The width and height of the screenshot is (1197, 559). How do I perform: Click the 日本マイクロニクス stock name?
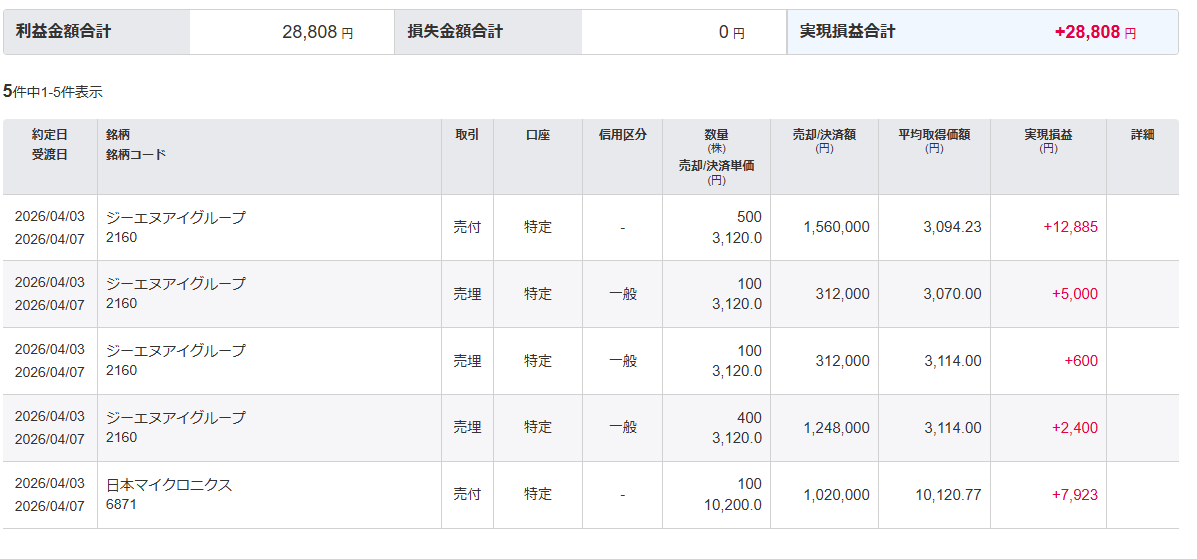point(169,485)
